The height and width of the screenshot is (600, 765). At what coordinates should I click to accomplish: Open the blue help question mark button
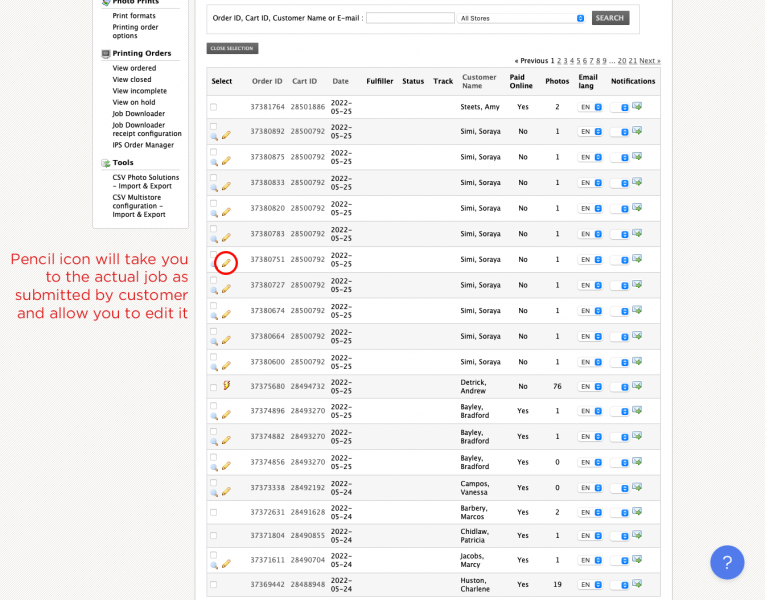coord(727,562)
